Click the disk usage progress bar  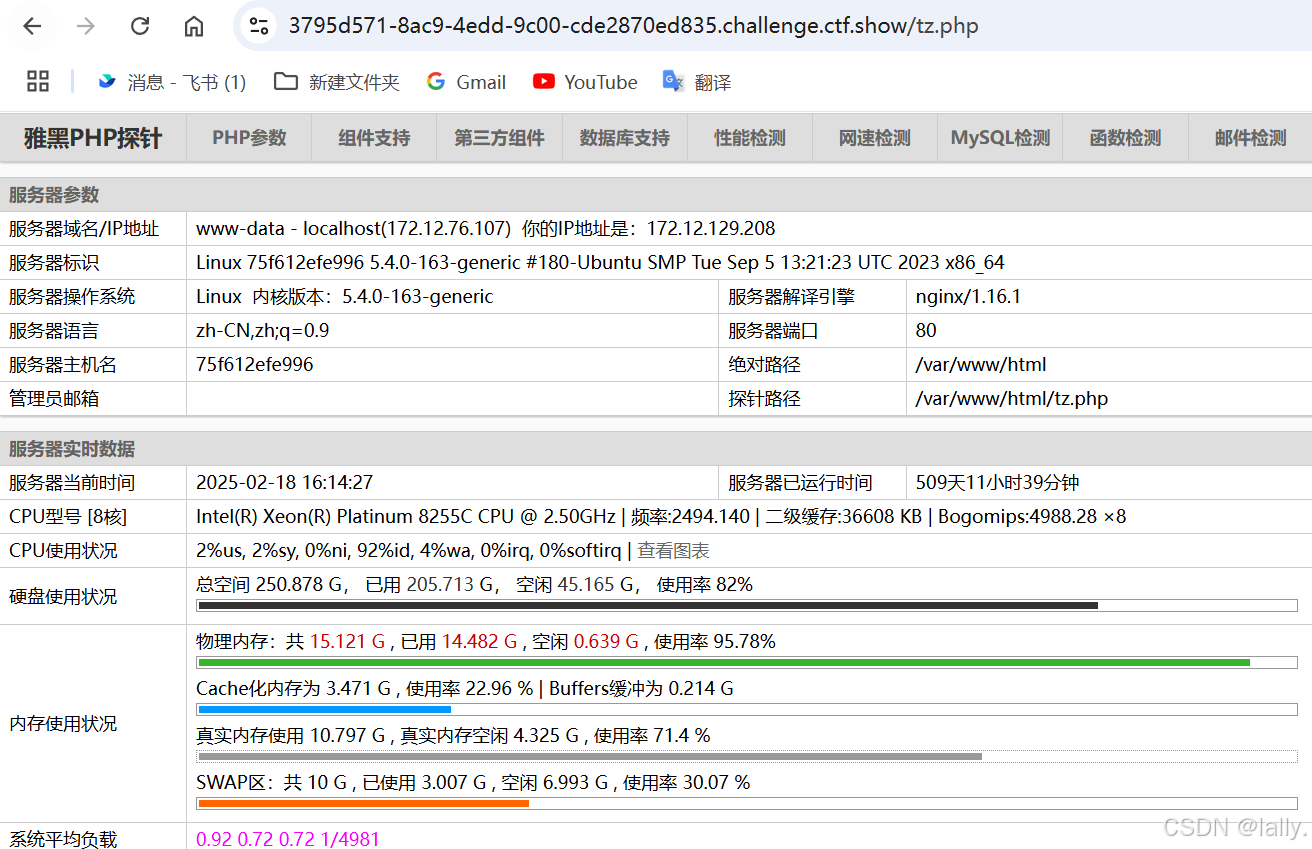tap(747, 605)
